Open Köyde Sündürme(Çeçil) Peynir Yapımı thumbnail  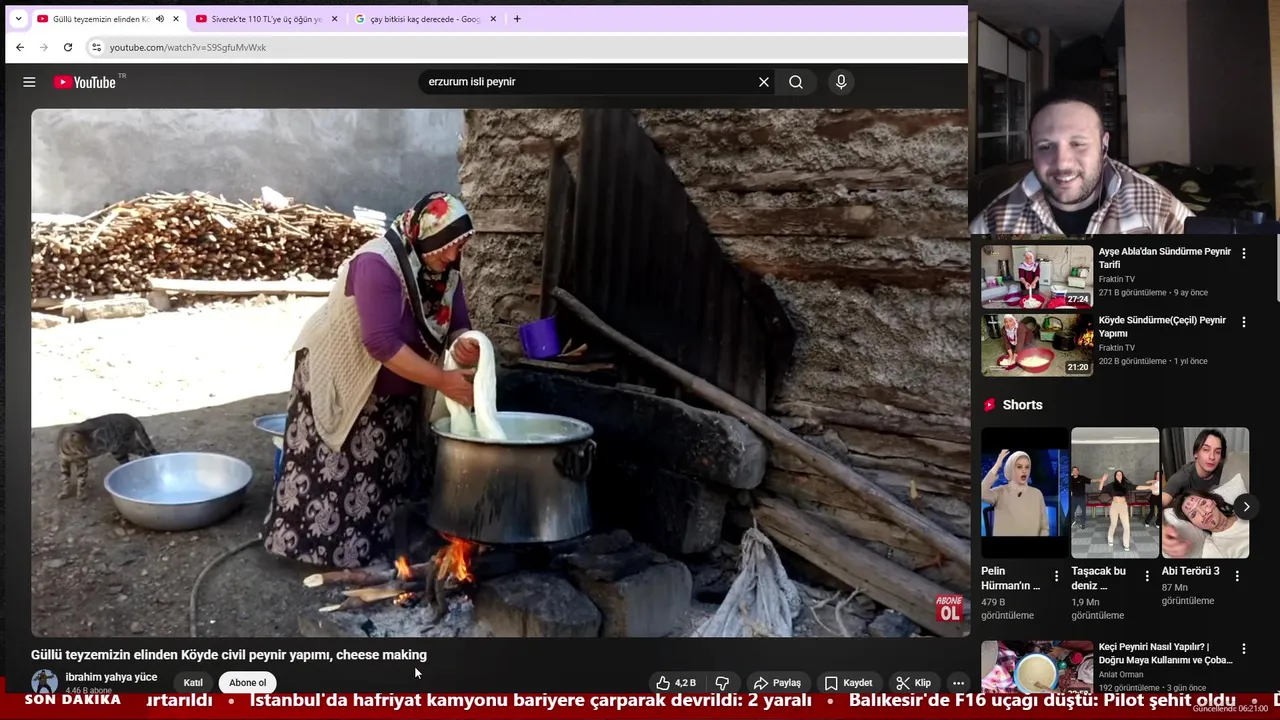(x=1037, y=345)
